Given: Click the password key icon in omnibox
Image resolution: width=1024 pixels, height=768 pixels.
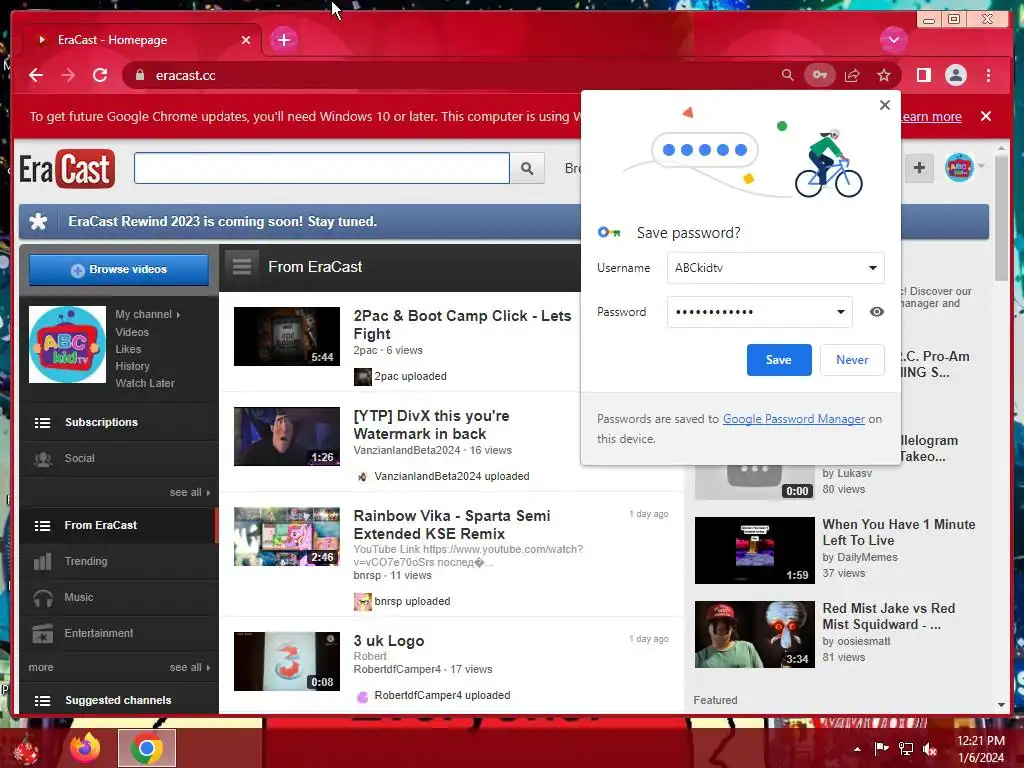Looking at the screenshot, I should coord(820,75).
